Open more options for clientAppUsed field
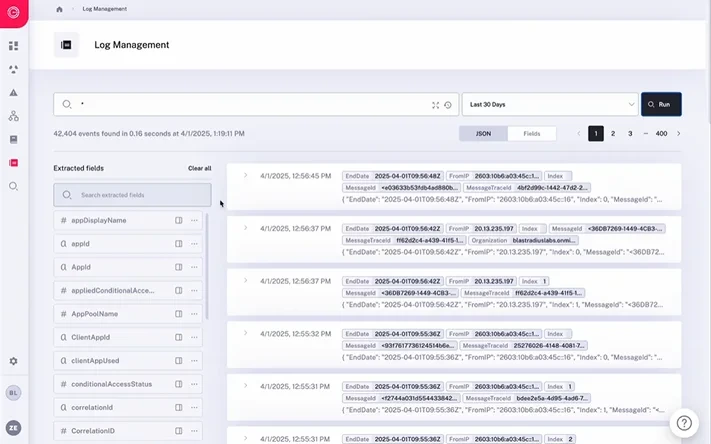Image resolution: width=711 pixels, height=444 pixels. point(194,361)
